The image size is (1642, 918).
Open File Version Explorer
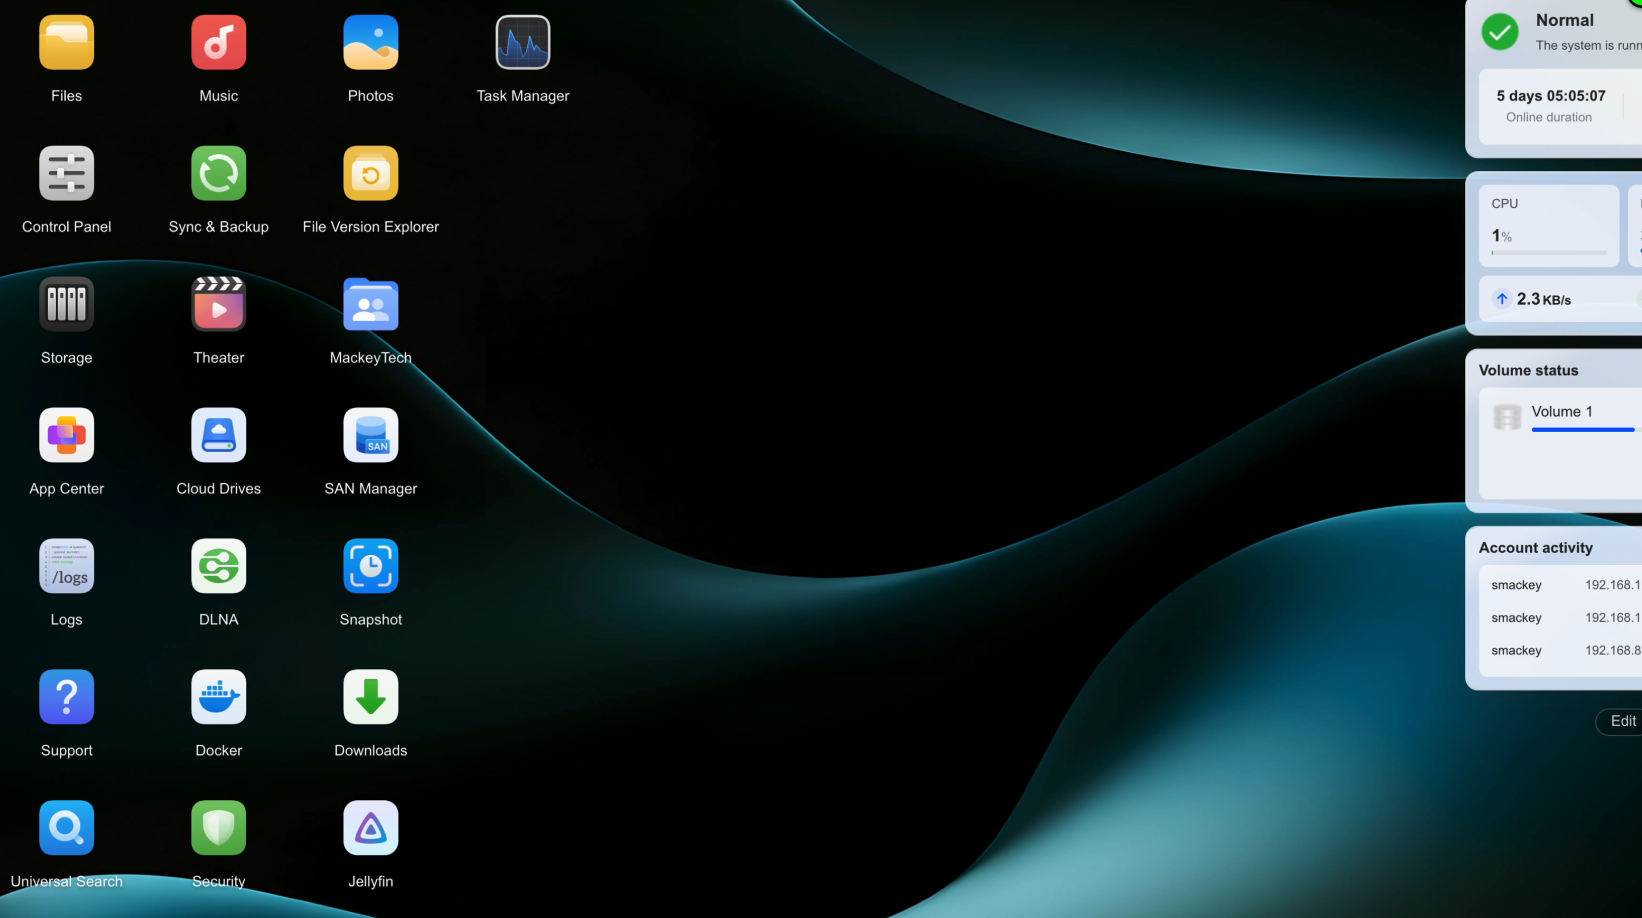pyautogui.click(x=370, y=173)
